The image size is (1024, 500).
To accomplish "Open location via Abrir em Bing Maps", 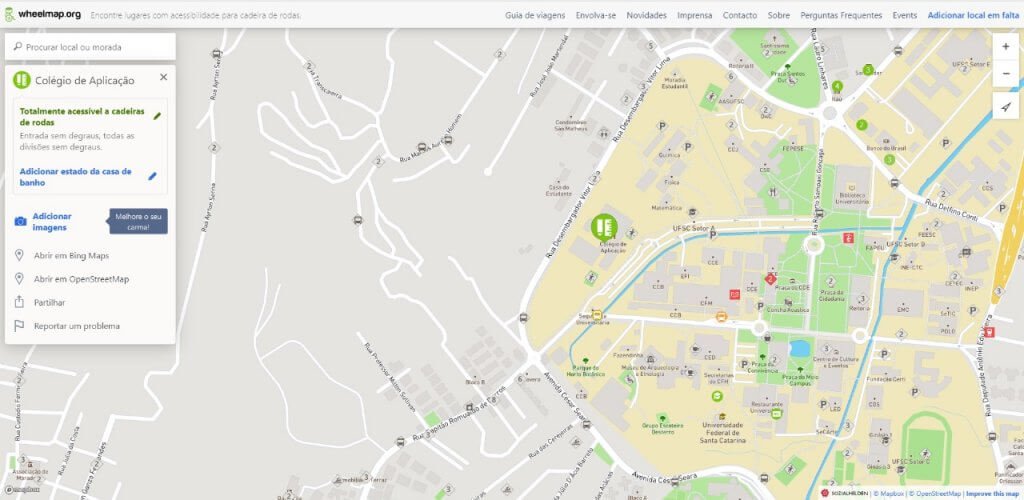I will [71, 255].
